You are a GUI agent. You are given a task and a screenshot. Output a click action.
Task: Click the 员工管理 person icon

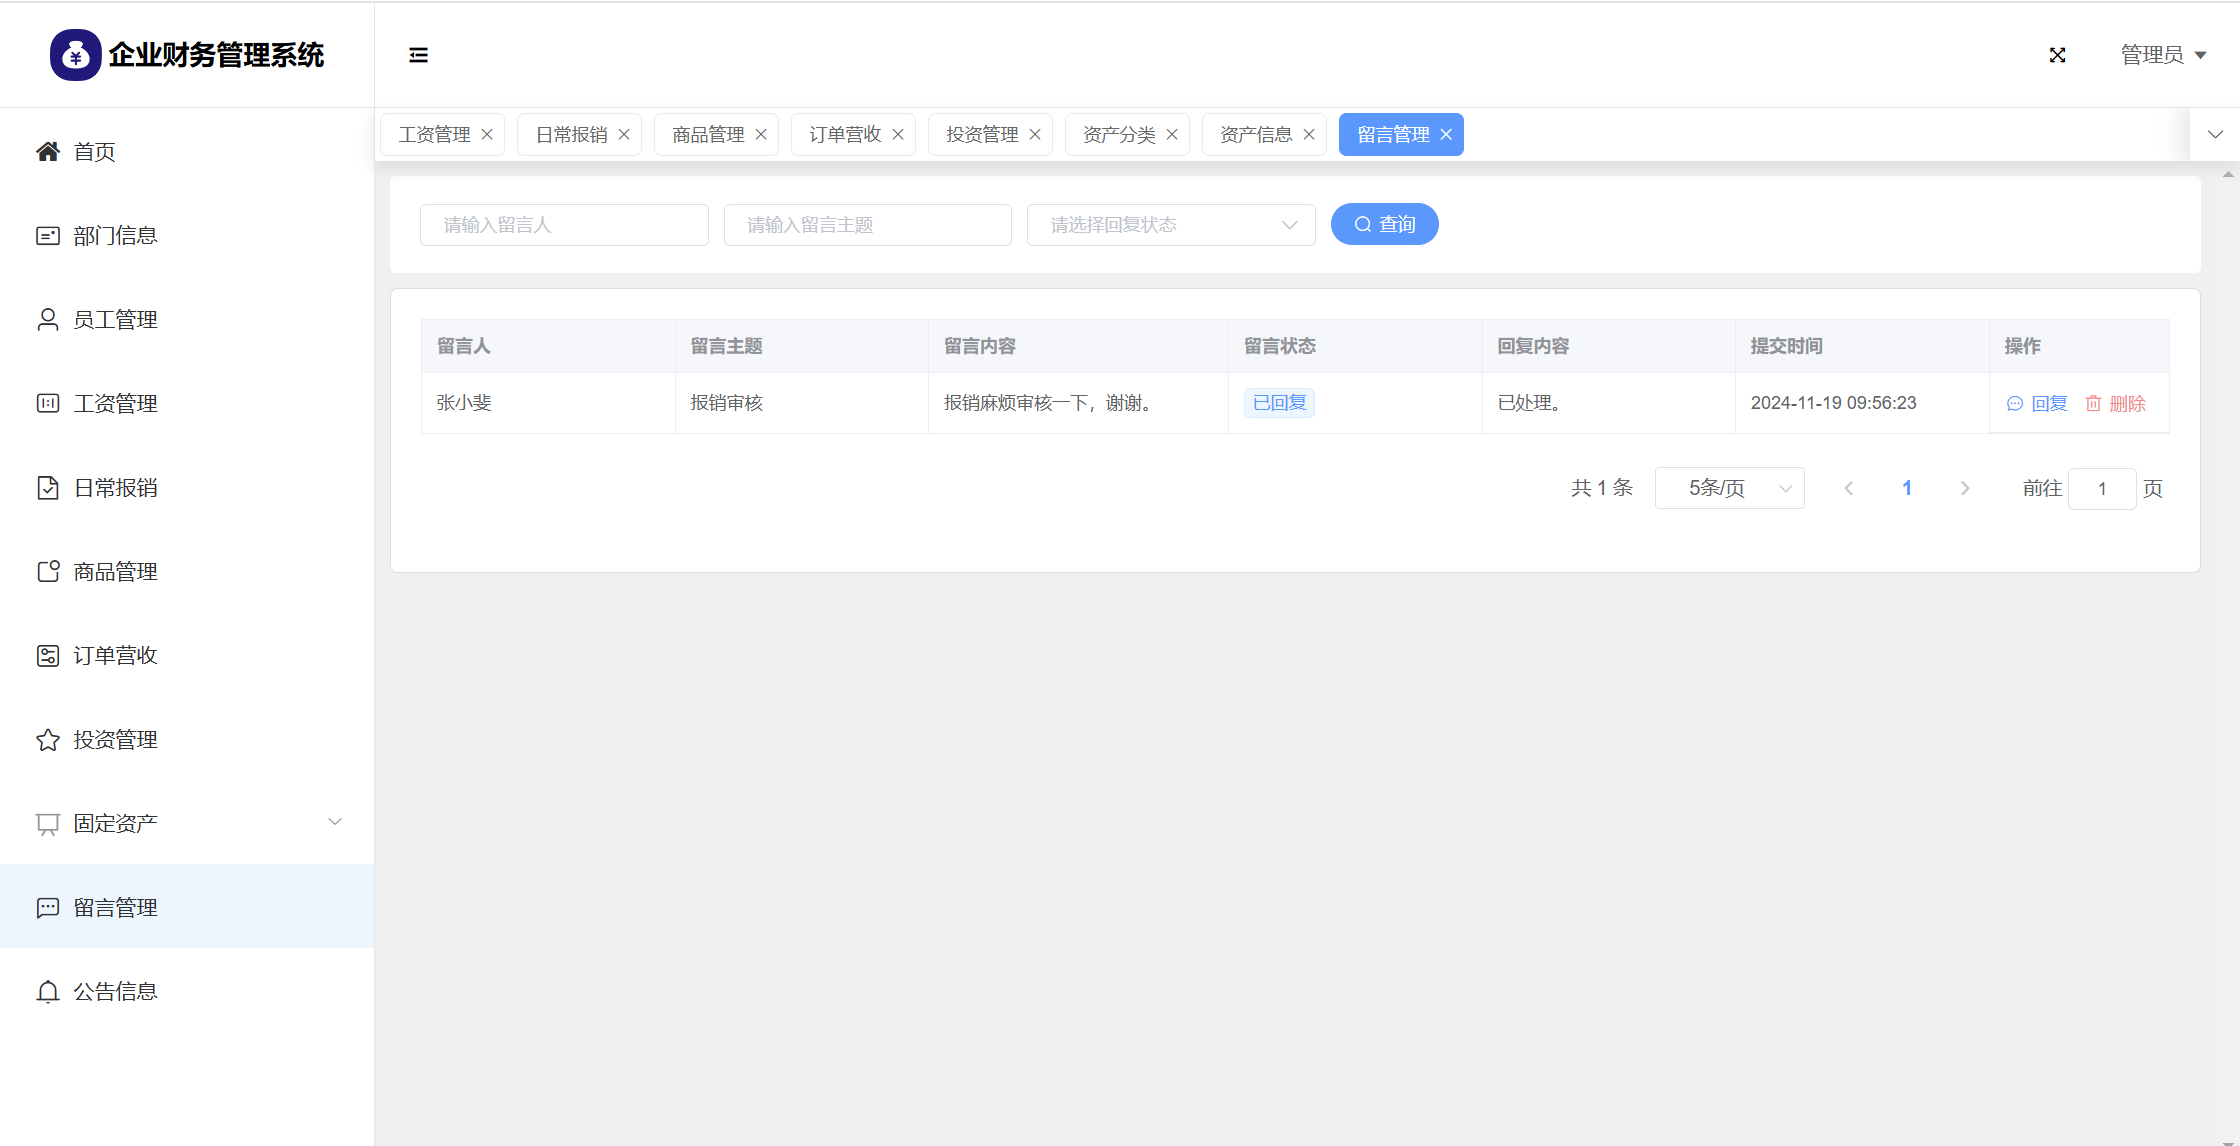[47, 320]
